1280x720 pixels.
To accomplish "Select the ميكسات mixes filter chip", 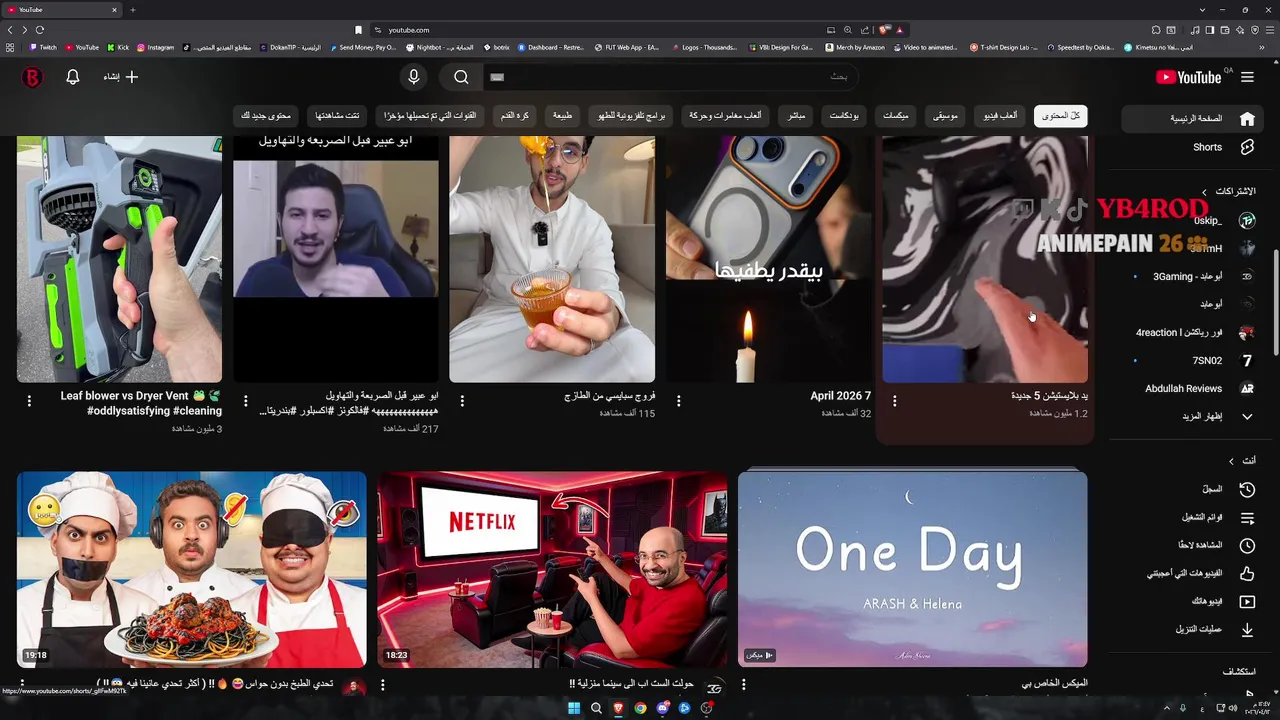I will coord(895,116).
